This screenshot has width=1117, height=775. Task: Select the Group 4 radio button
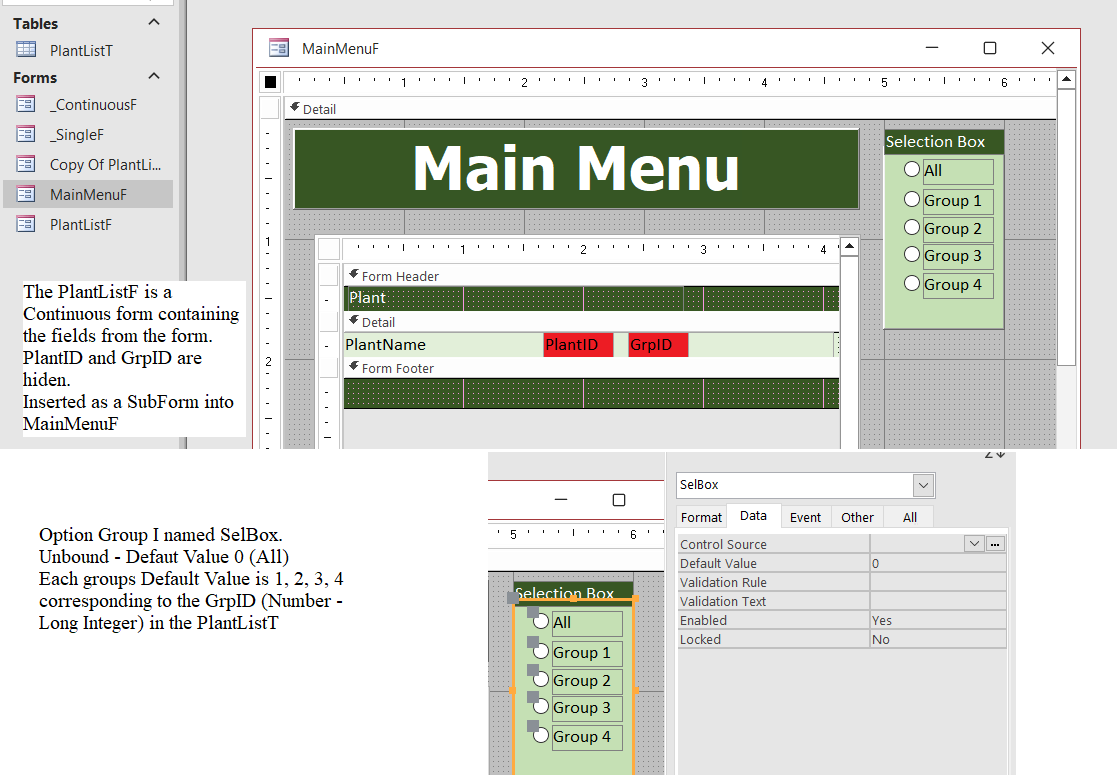tap(911, 283)
